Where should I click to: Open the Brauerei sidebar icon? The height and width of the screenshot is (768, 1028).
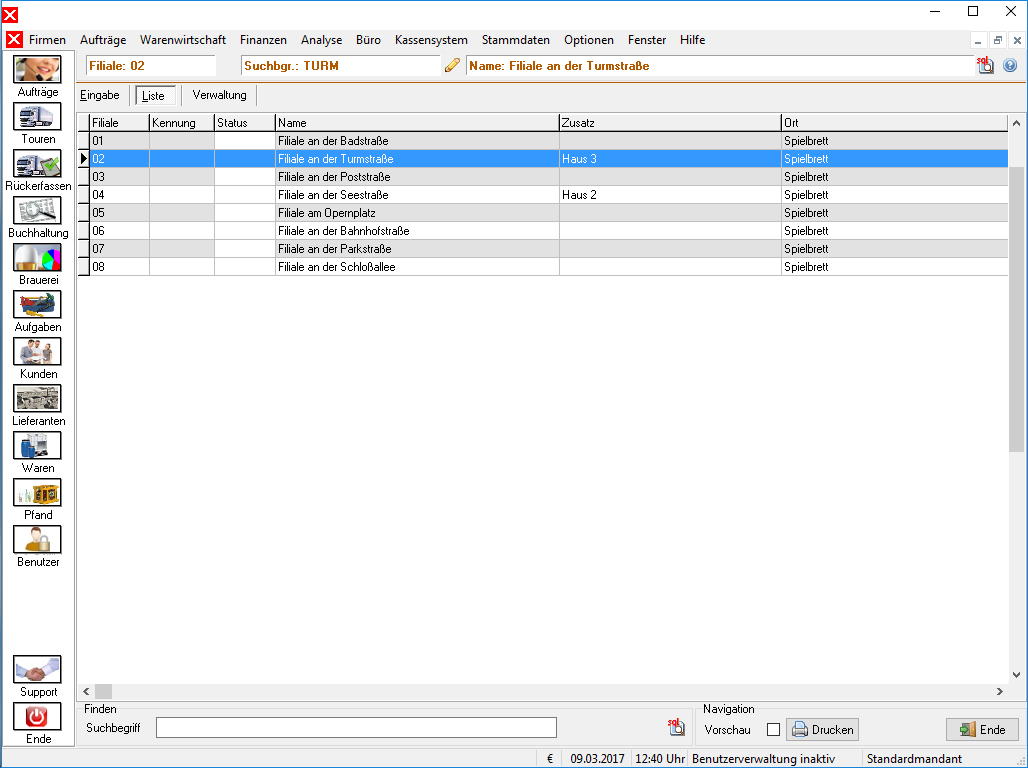(x=37, y=258)
